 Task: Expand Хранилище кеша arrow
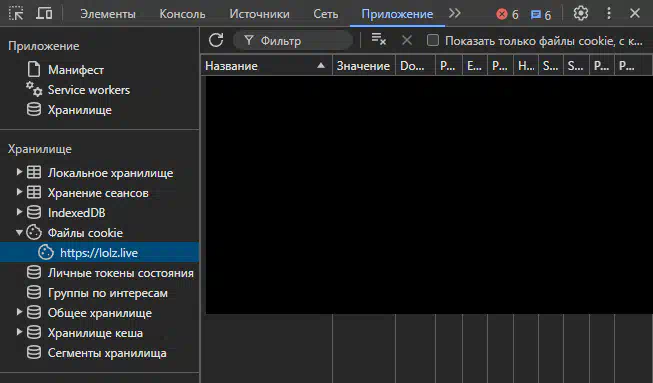click(19, 331)
